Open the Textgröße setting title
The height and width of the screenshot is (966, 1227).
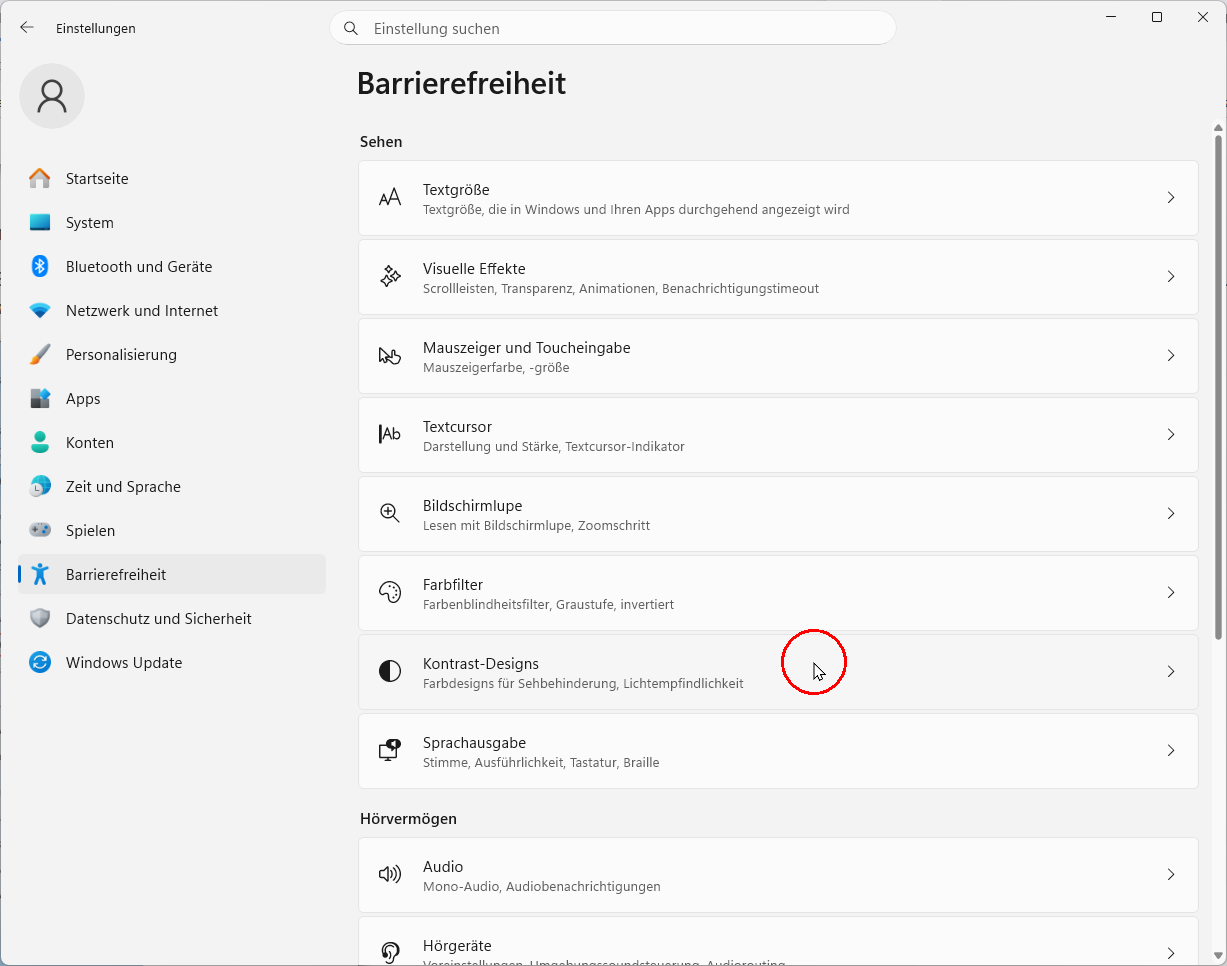[456, 190]
